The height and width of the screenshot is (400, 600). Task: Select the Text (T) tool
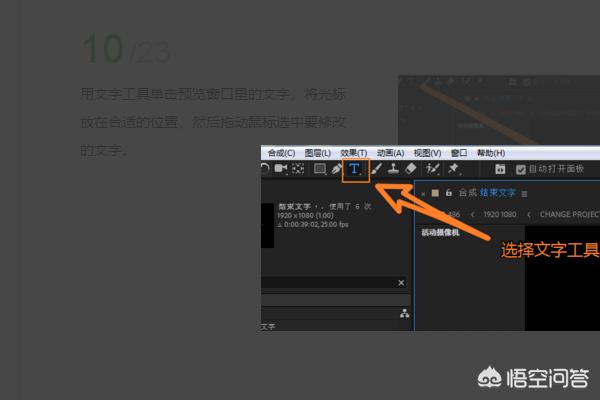point(355,170)
